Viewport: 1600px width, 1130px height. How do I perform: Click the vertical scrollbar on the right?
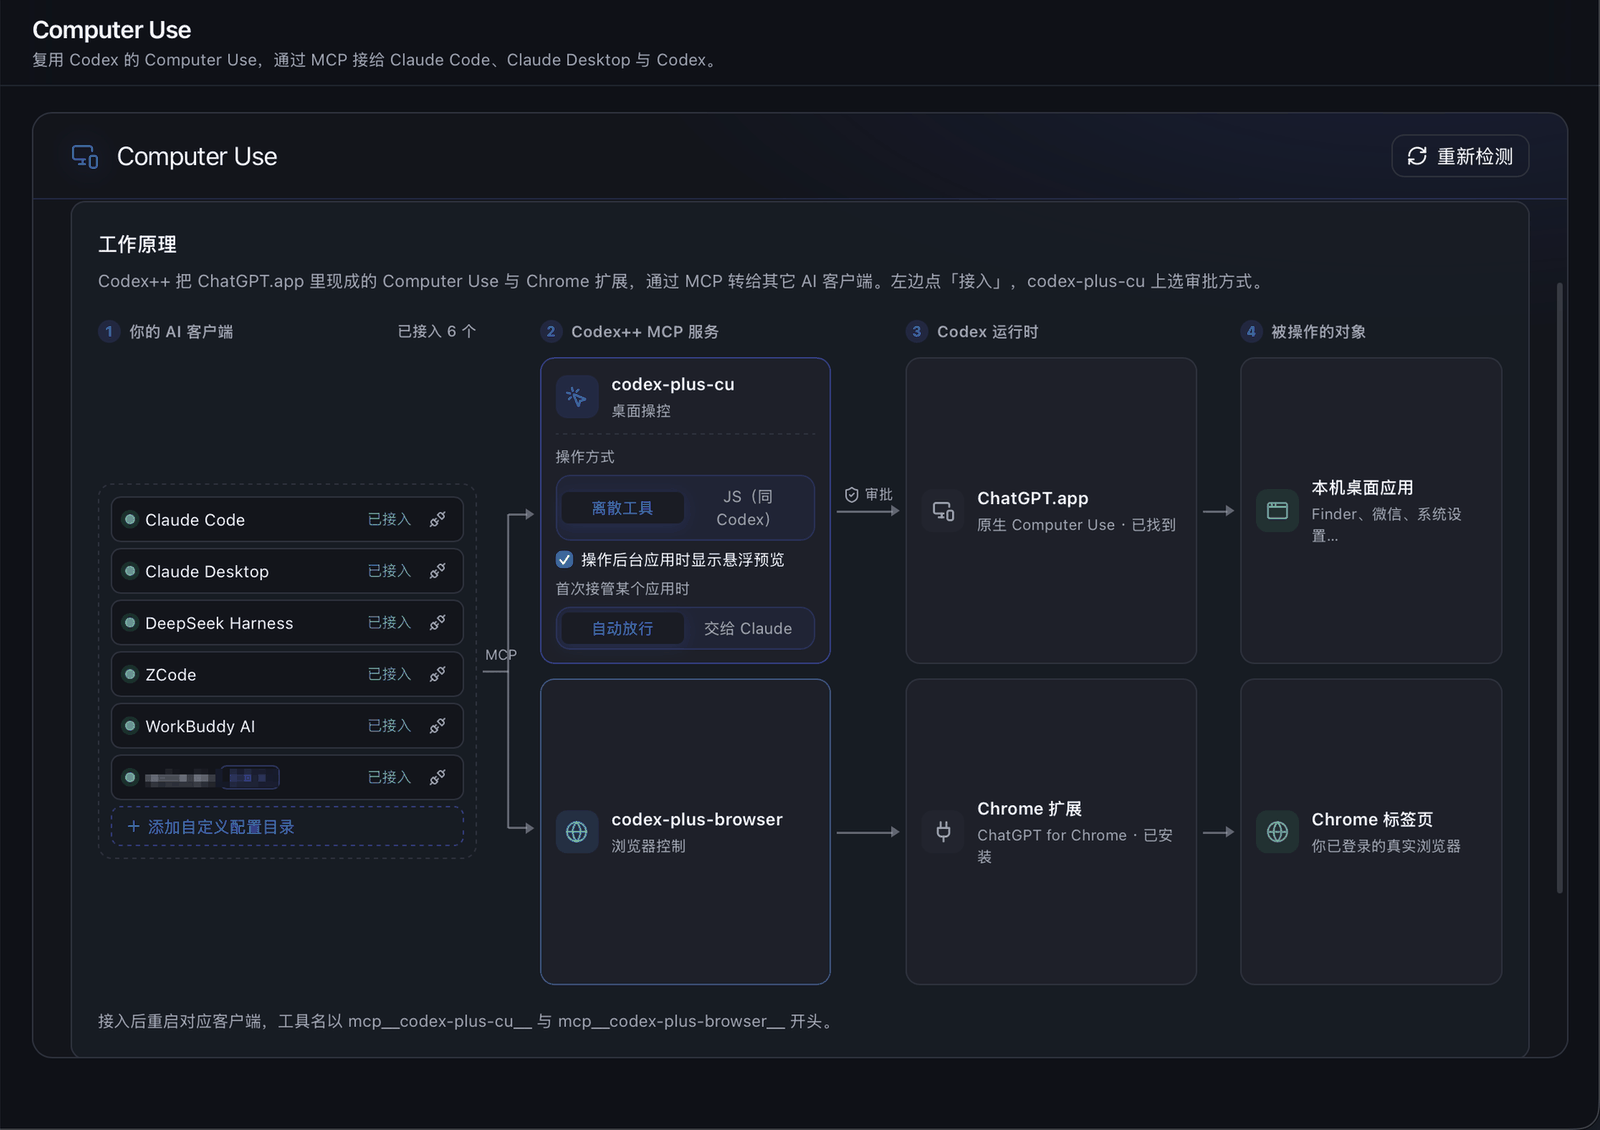pyautogui.click(x=1559, y=588)
